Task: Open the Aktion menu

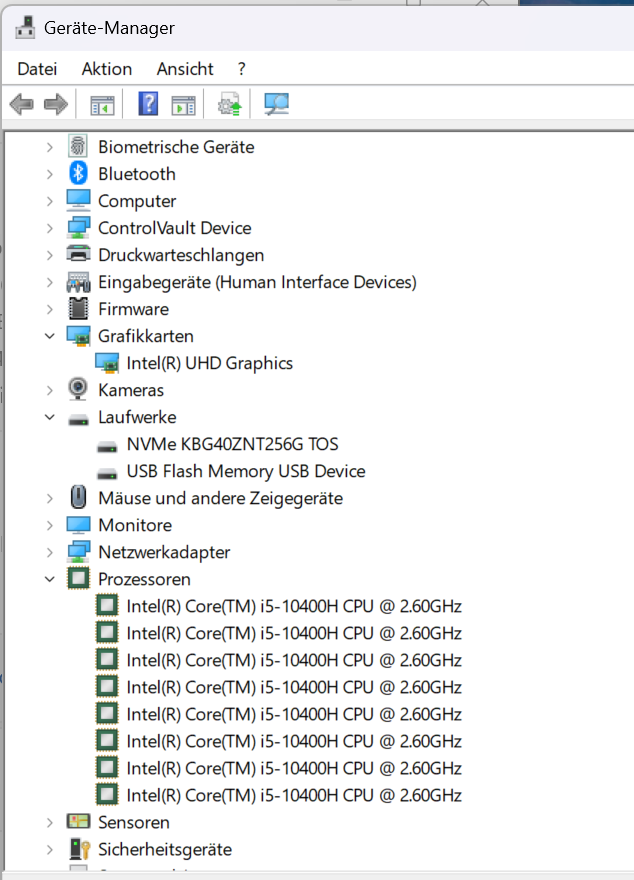Action: pyautogui.click(x=107, y=69)
